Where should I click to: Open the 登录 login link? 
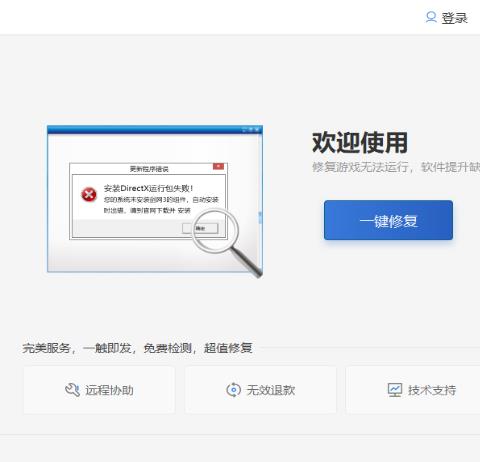point(455,18)
